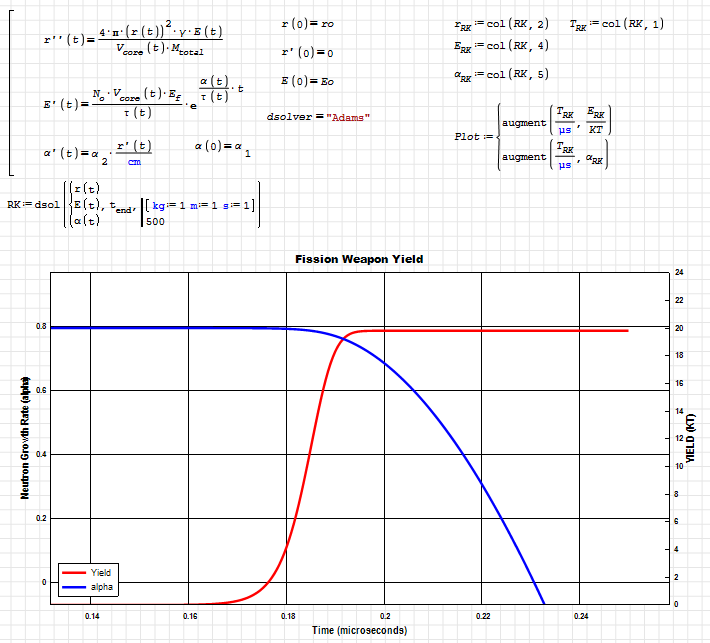Click the blue alpha legend line swatch
The image size is (710, 643).
pos(75,587)
